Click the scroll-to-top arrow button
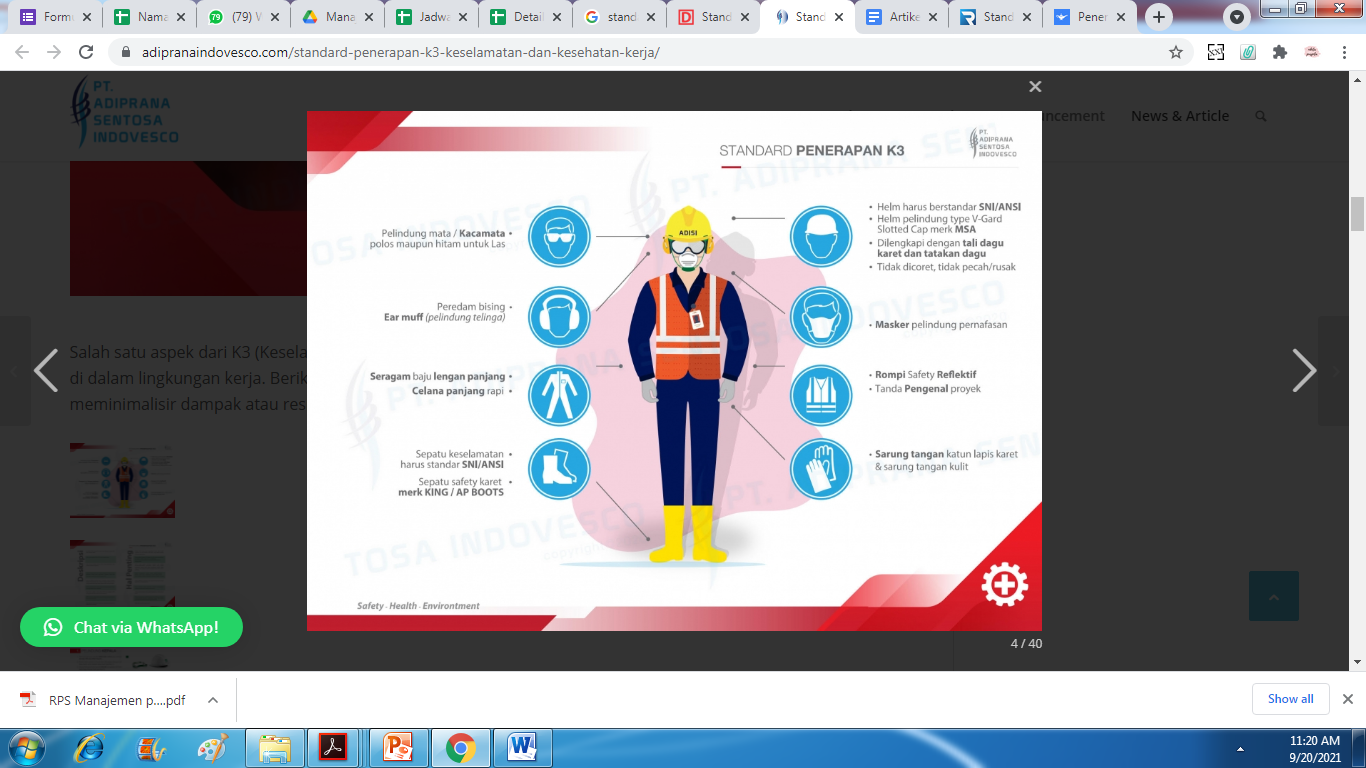 pos(1274,596)
